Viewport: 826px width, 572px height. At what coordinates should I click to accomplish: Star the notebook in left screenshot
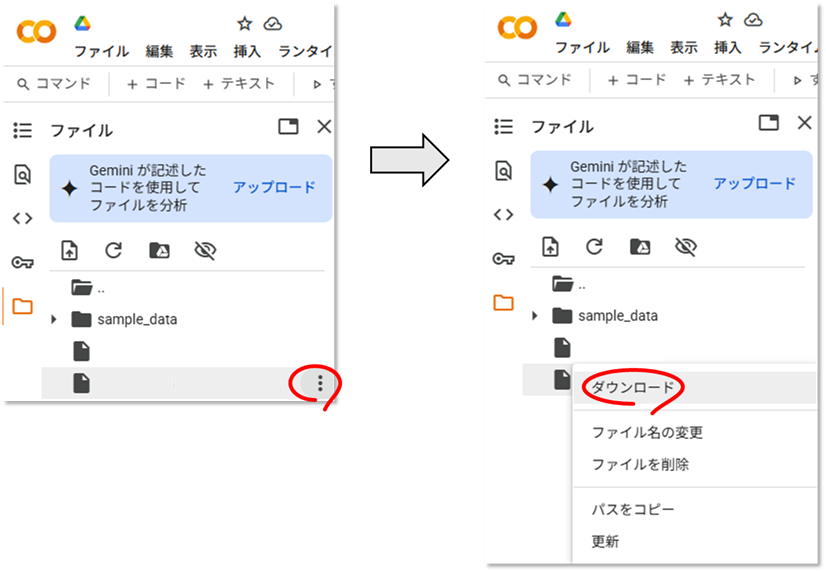[x=244, y=24]
